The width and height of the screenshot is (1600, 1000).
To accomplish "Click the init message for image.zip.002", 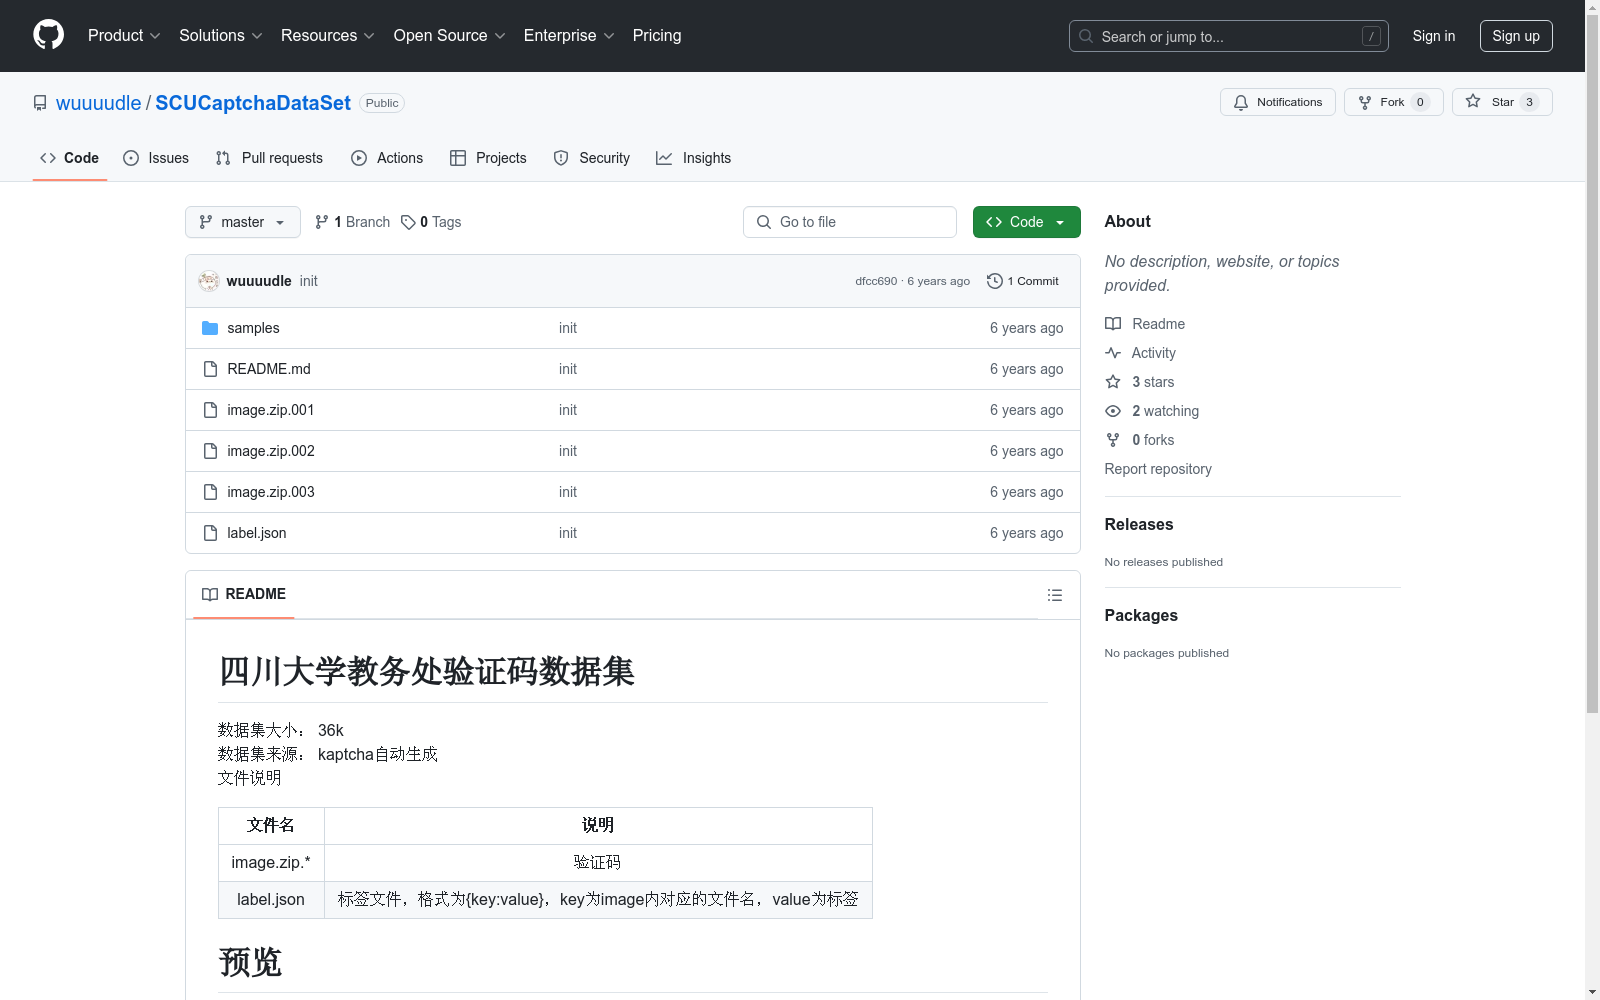I will click(x=568, y=451).
